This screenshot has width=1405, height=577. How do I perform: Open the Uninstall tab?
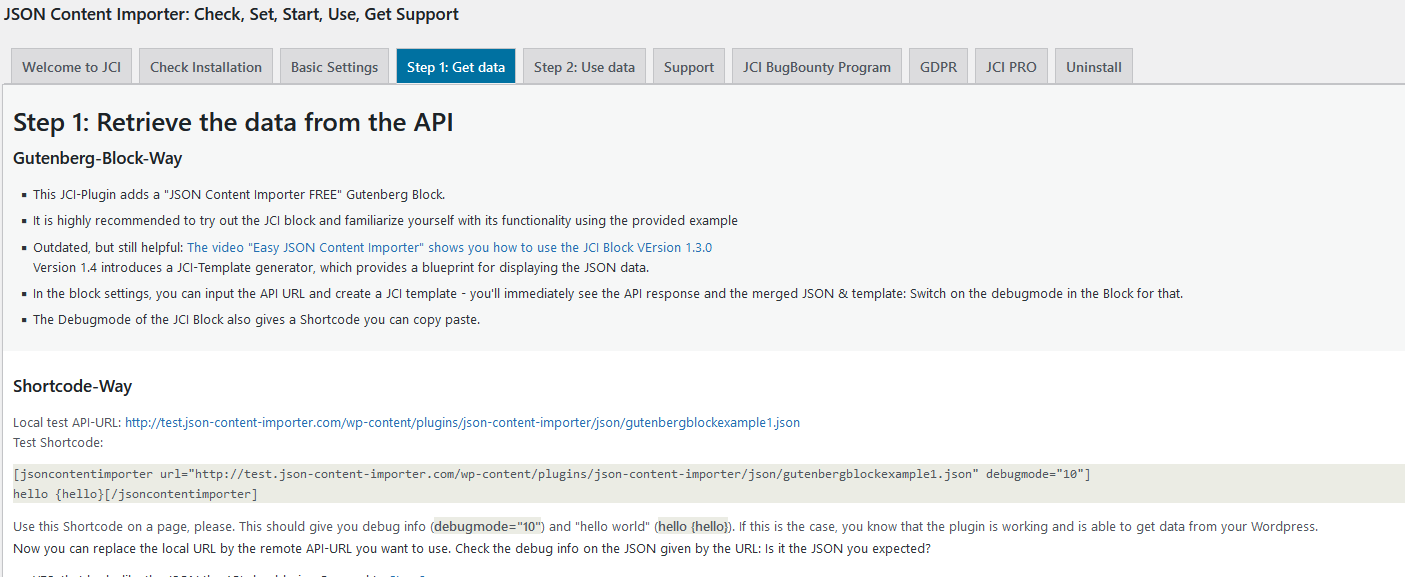tap(1093, 67)
